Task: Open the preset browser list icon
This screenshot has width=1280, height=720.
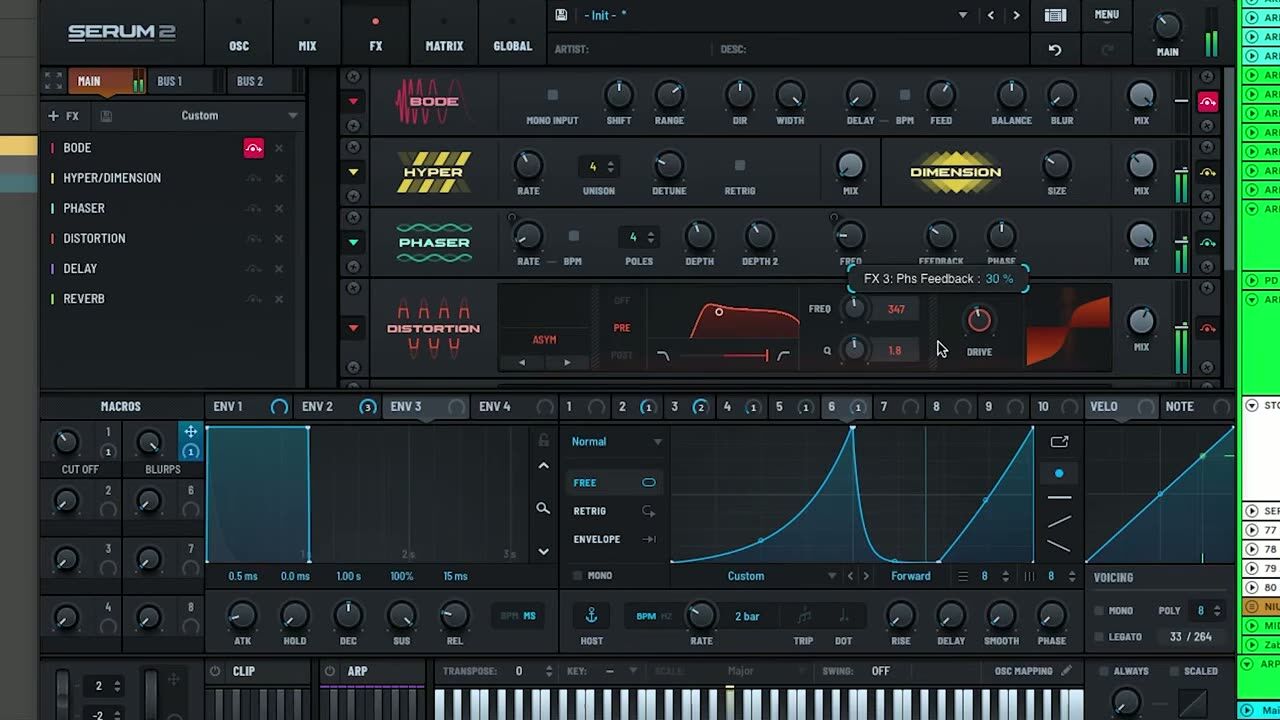Action: 1055,15
